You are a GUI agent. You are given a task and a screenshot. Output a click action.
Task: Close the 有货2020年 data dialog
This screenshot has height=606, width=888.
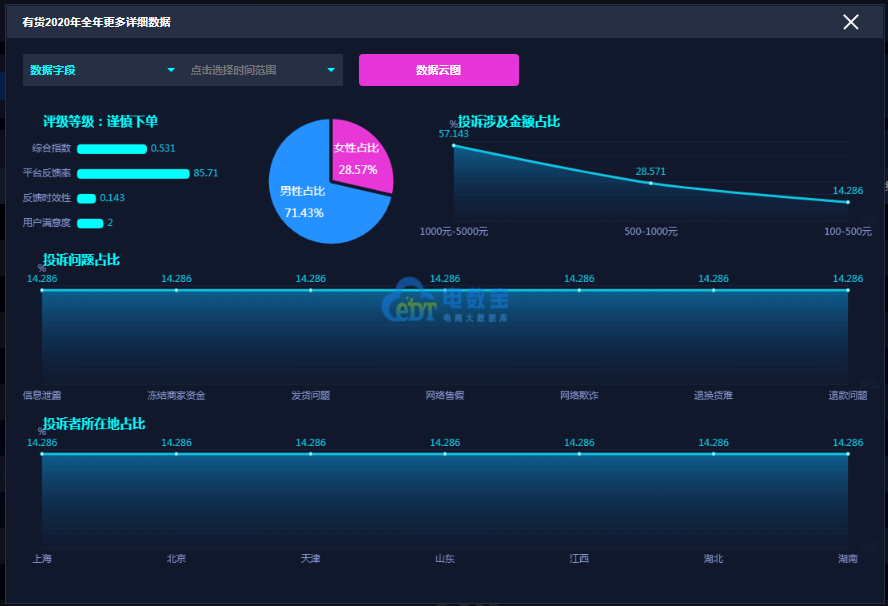(x=851, y=22)
